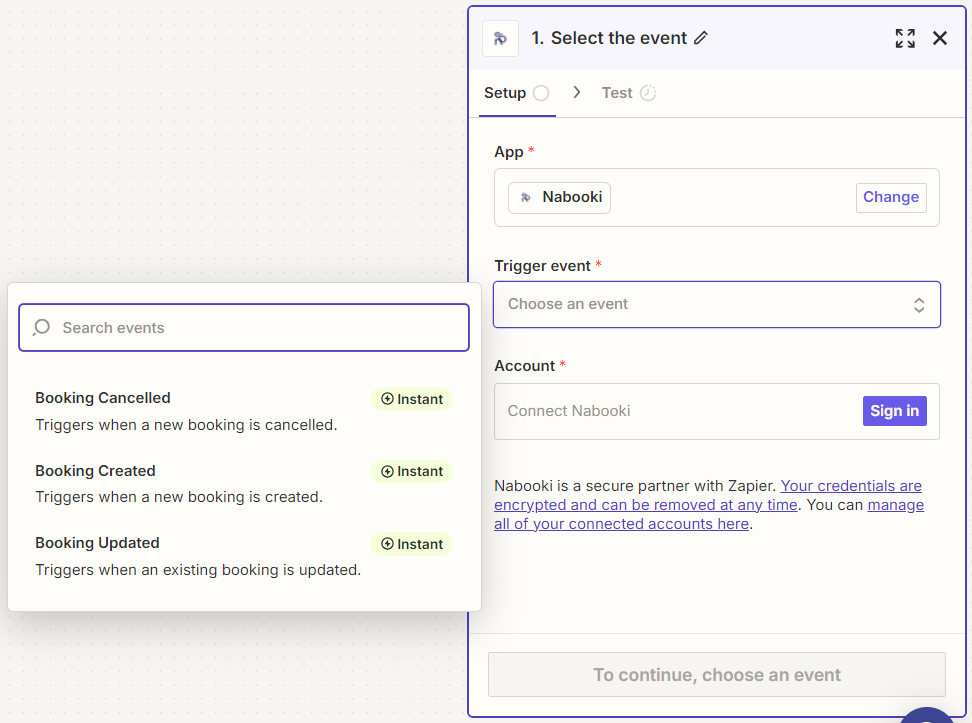Click the Nabooki app chip

559,197
